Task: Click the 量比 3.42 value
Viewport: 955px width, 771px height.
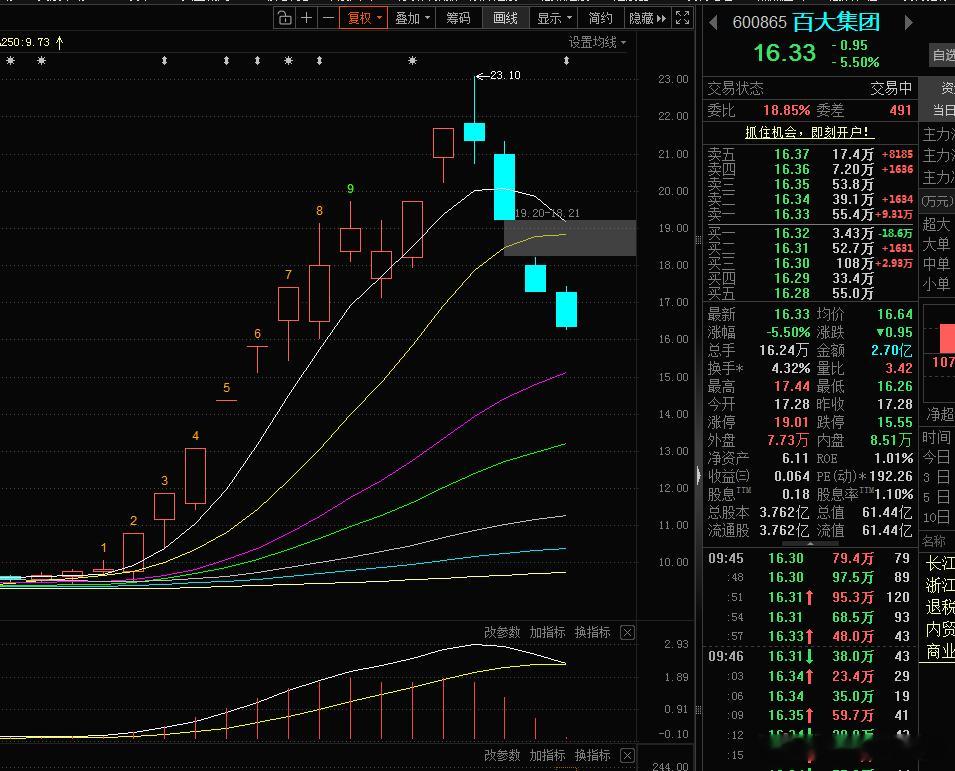Action: (898, 368)
